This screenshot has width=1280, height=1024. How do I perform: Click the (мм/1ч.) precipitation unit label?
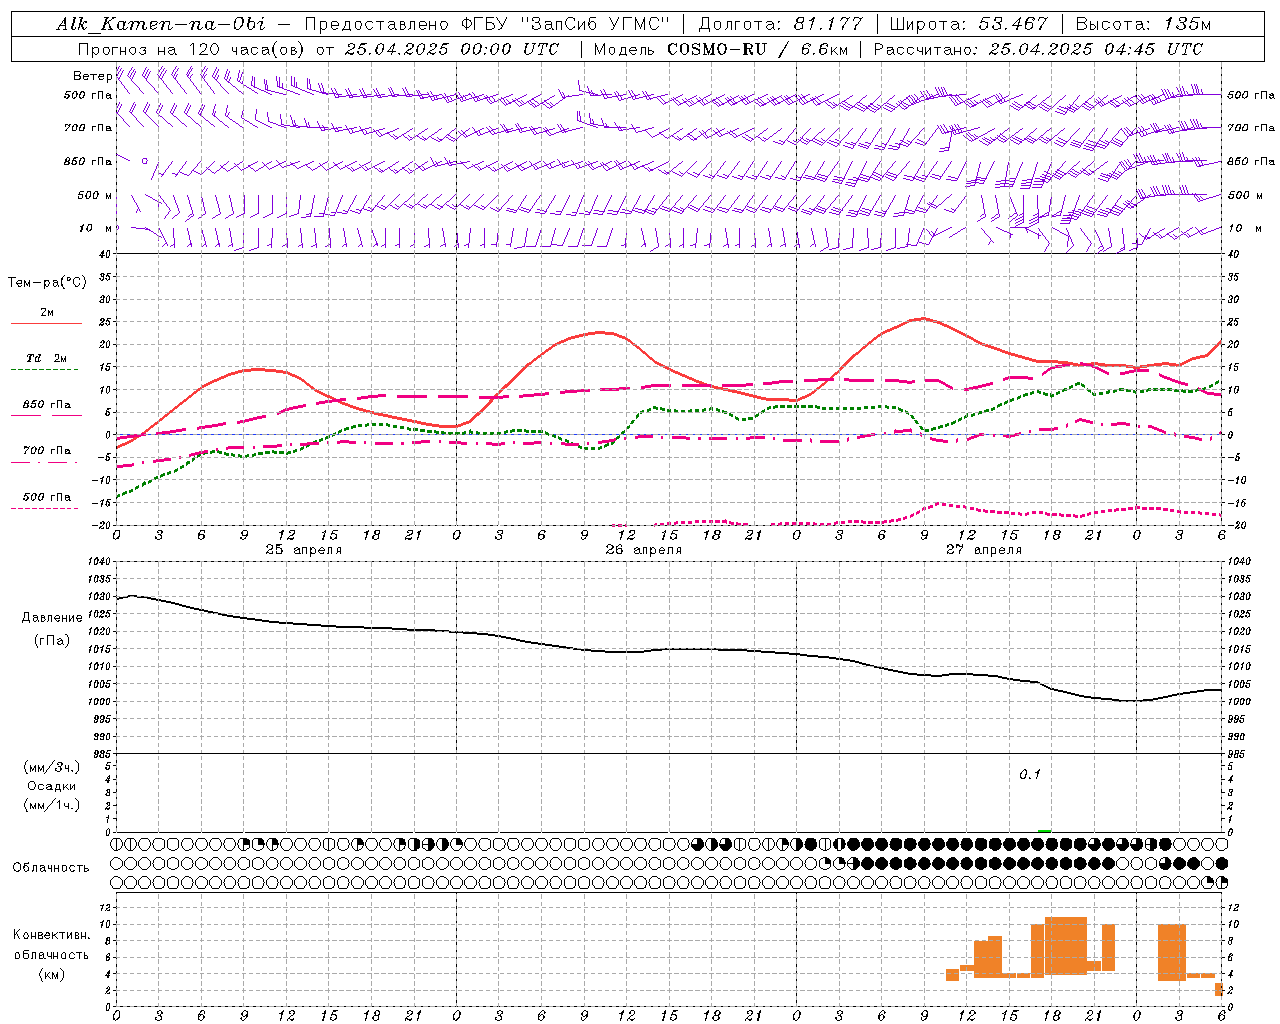[x=52, y=805]
